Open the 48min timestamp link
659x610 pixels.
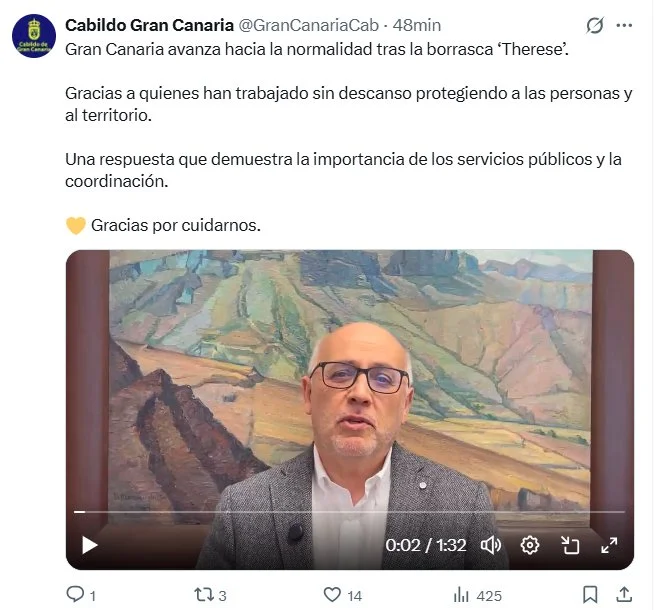coord(416,26)
